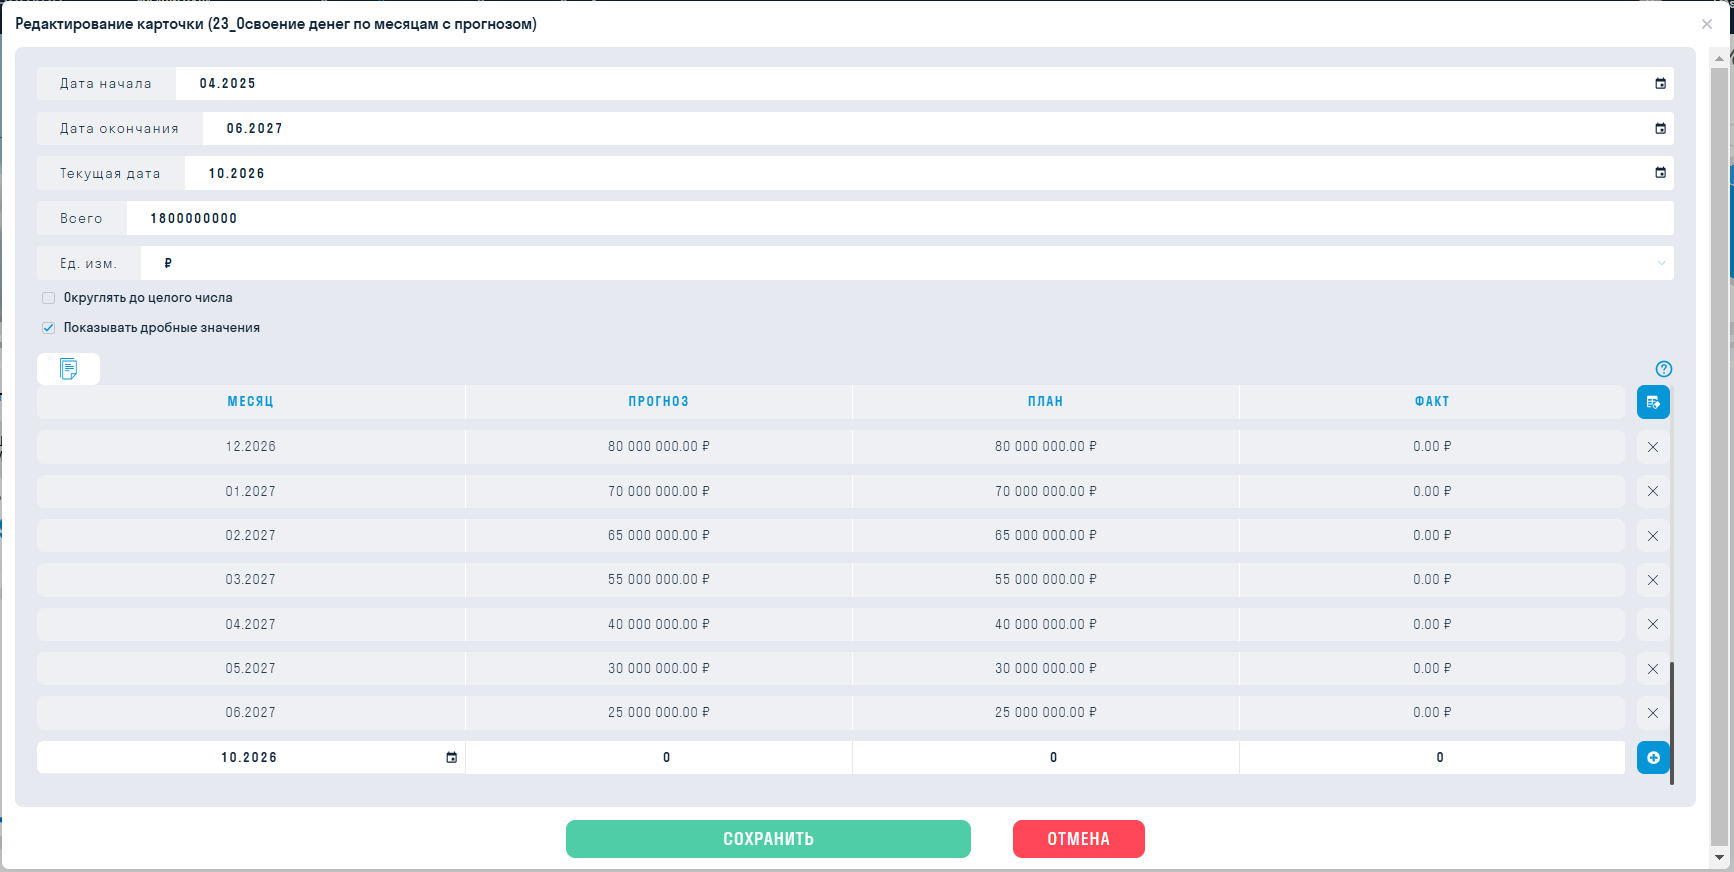Select plan cell 25 000 000.00 ₽

pos(1046,713)
